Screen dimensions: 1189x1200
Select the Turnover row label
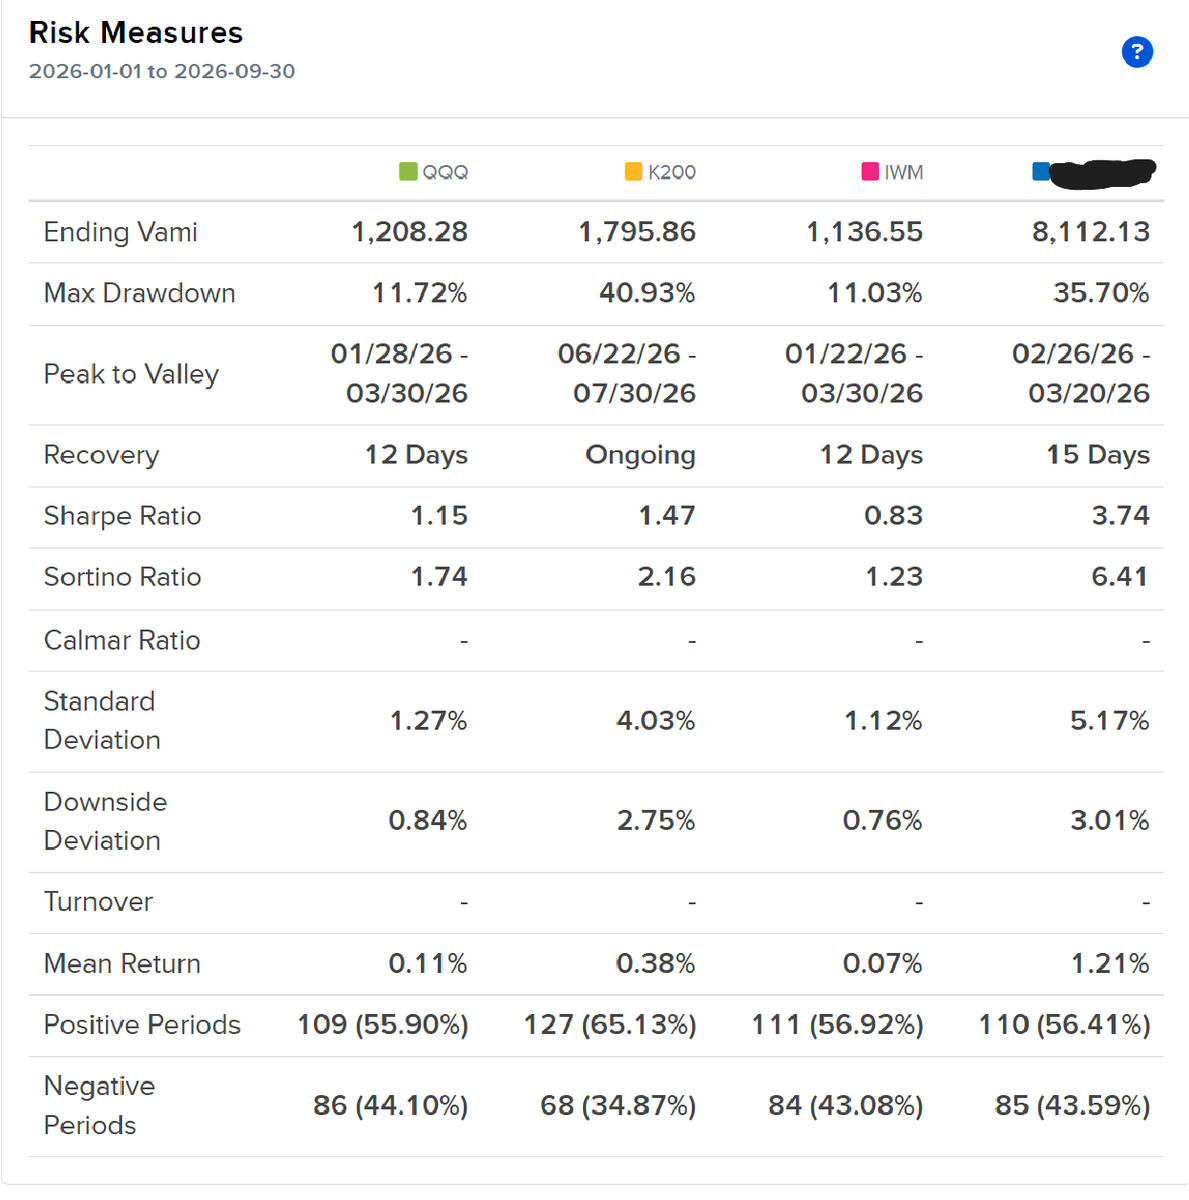(98, 902)
